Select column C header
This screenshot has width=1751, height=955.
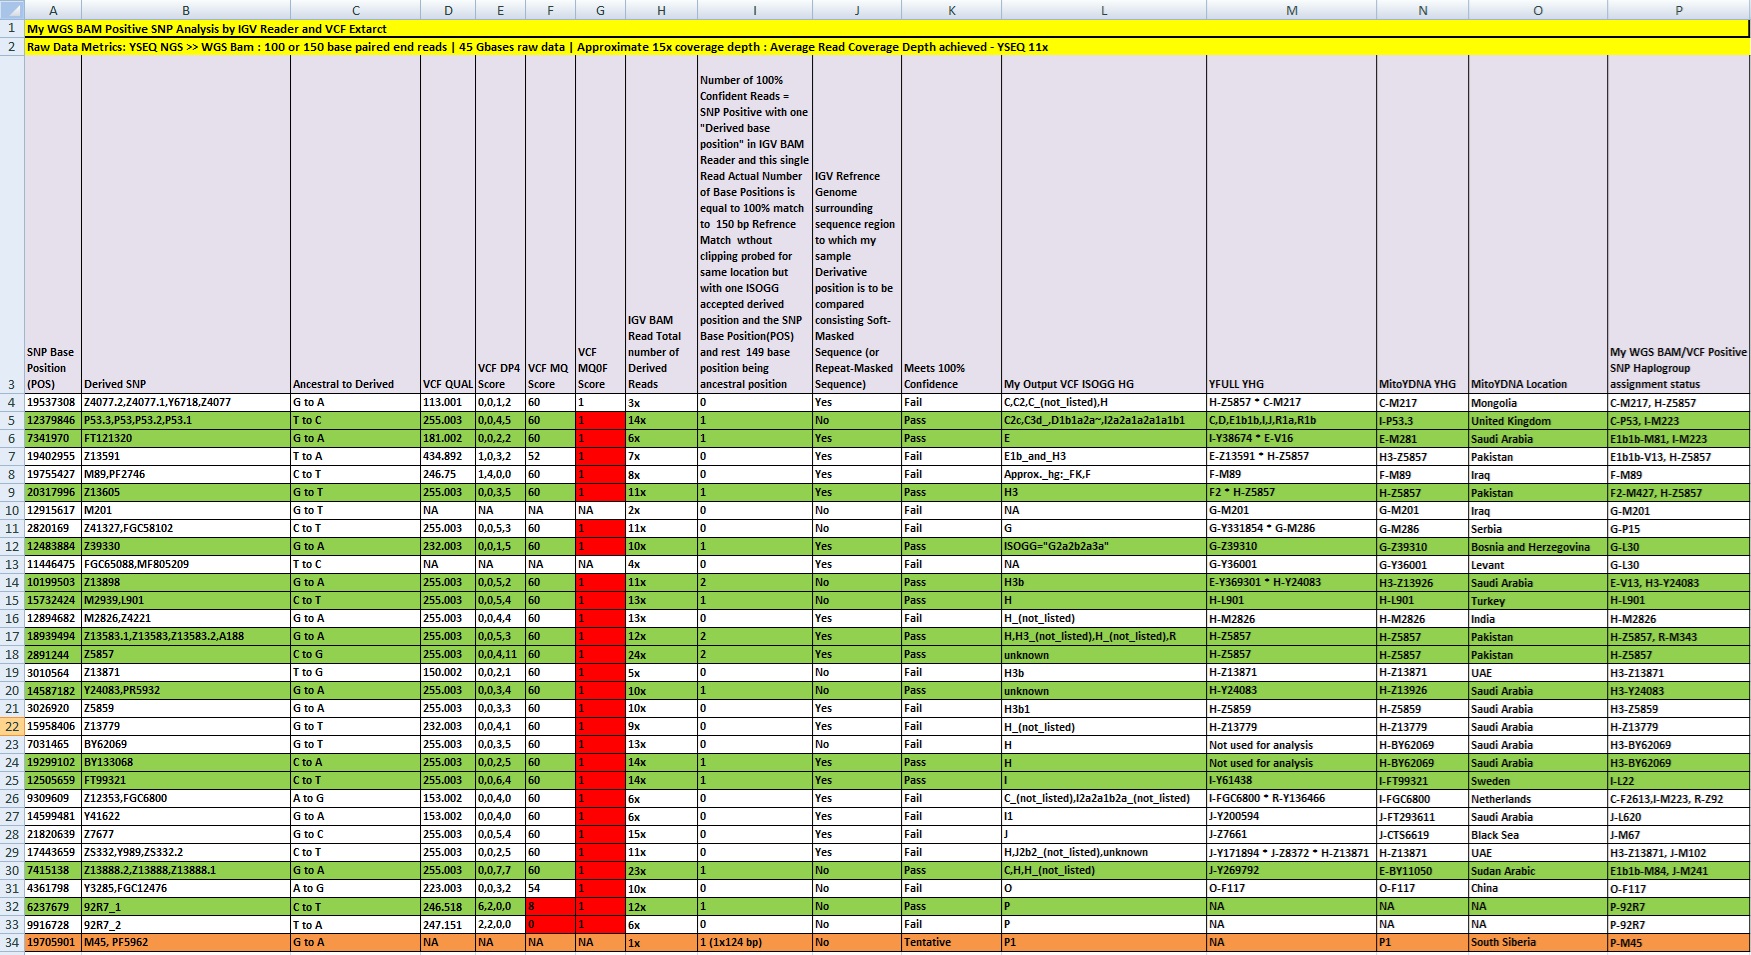point(356,10)
